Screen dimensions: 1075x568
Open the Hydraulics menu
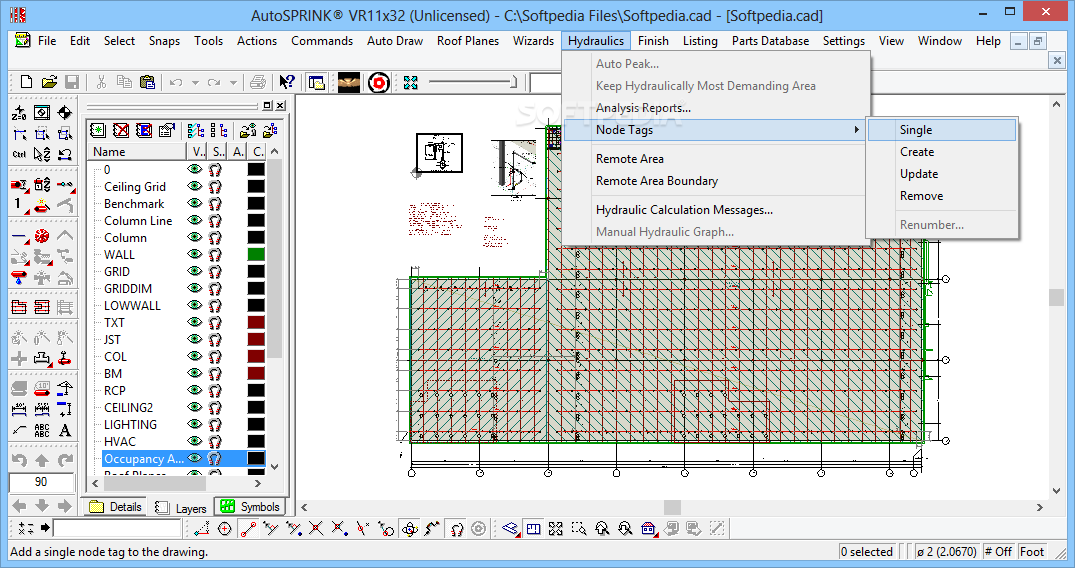coord(596,40)
